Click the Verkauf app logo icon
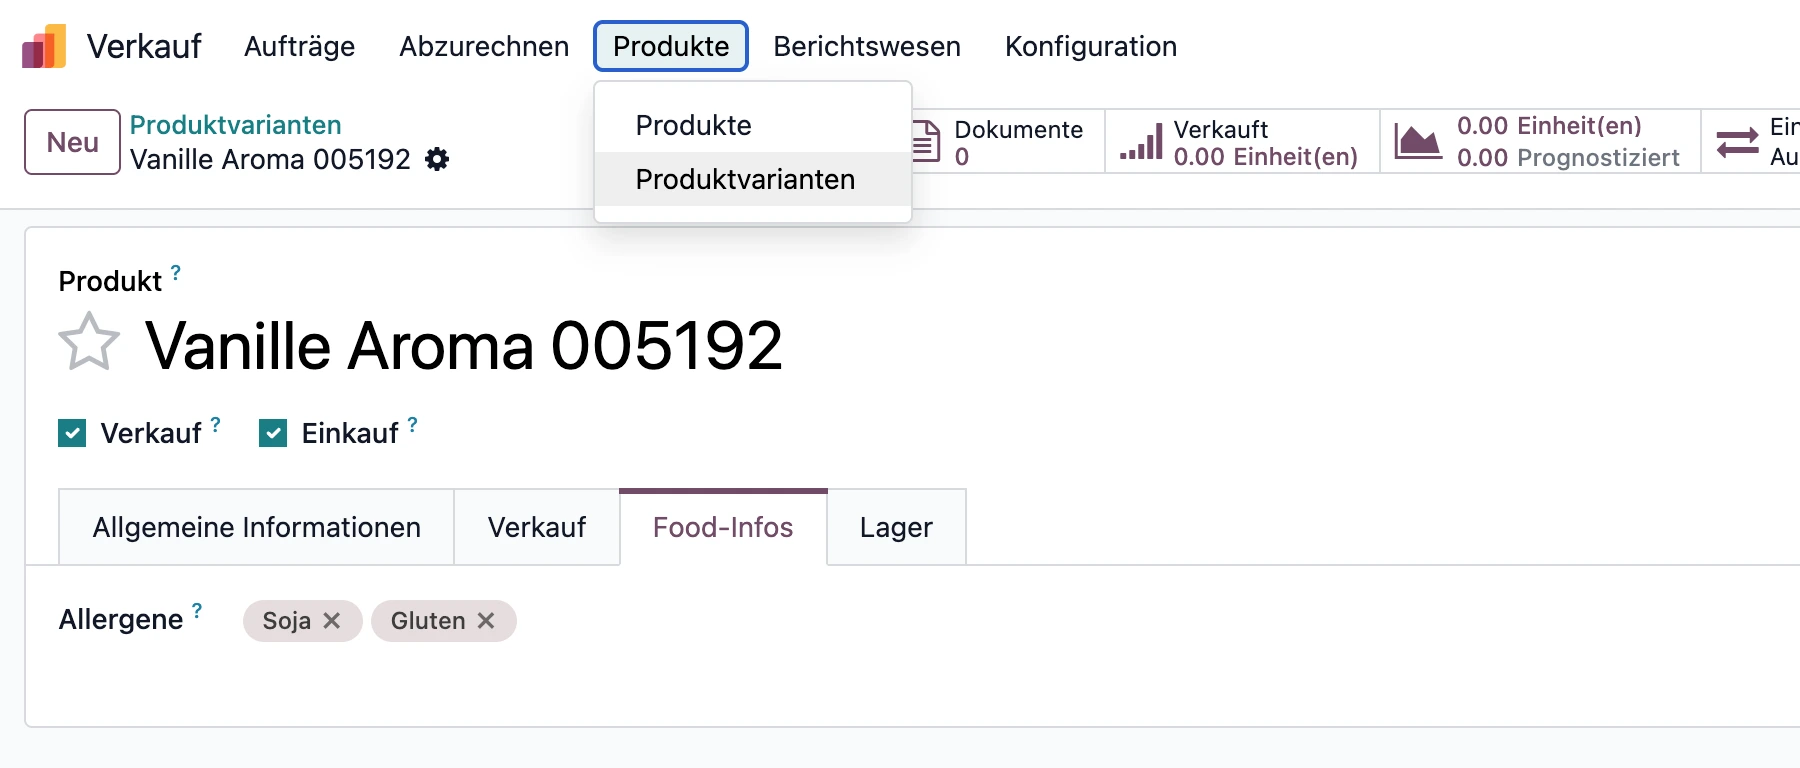This screenshot has width=1800, height=768. 44,46
